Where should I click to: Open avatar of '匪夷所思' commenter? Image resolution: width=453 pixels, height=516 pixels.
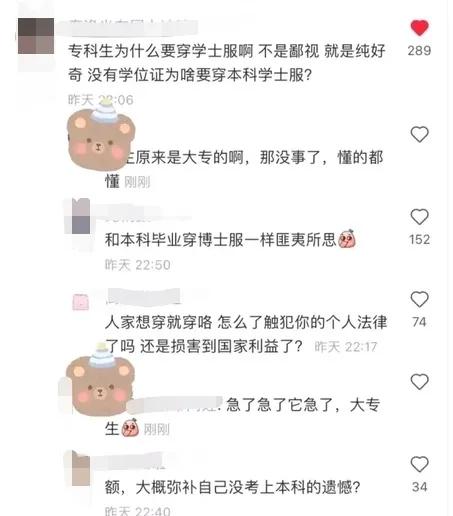click(x=81, y=216)
